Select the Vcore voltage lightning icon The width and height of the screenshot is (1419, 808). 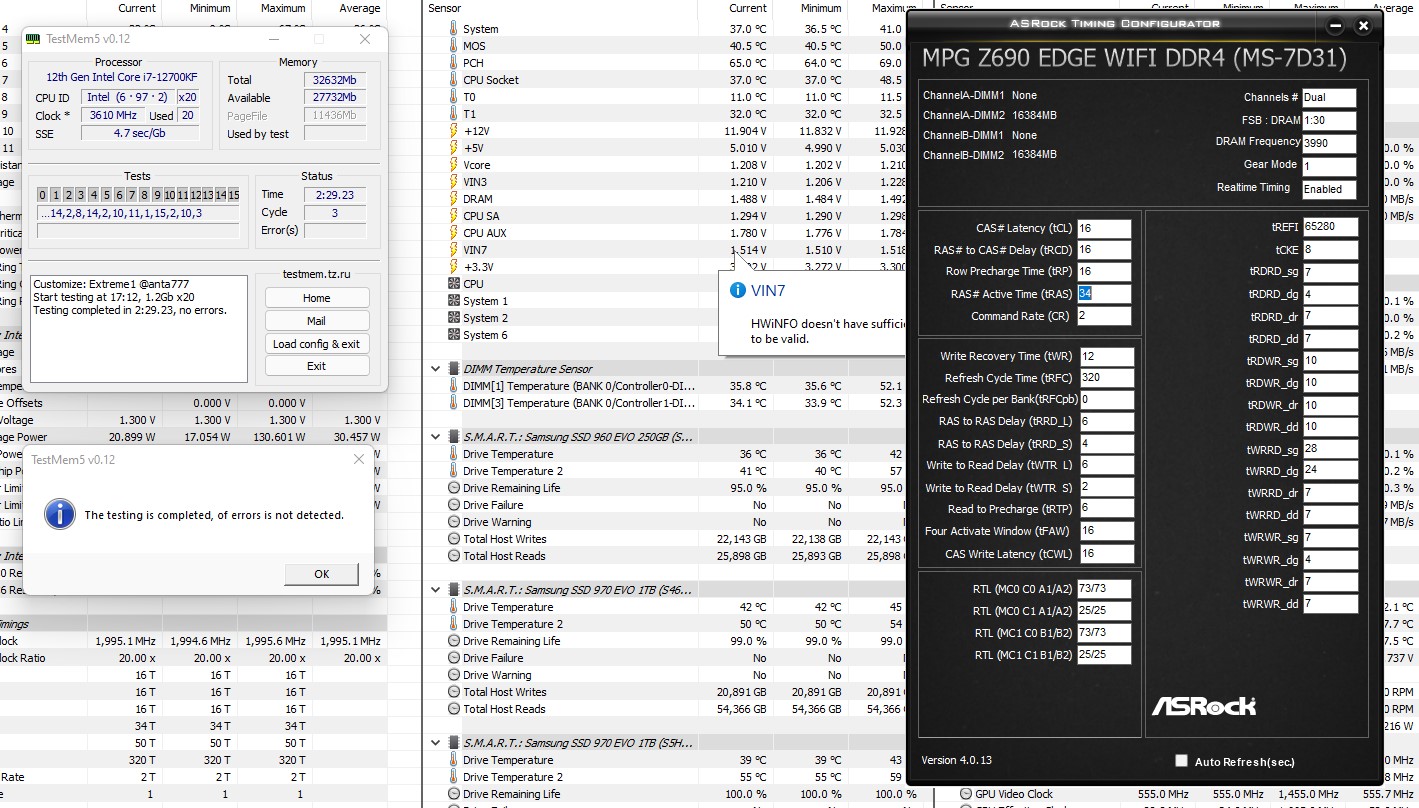click(x=453, y=165)
